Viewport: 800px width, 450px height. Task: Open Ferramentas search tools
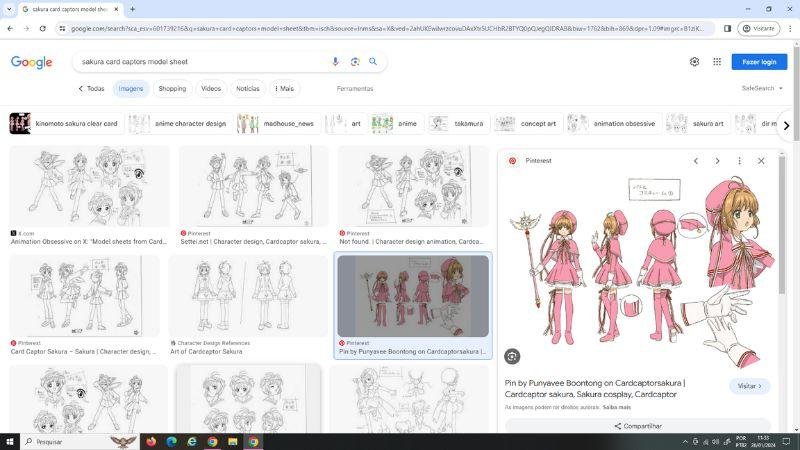355,88
